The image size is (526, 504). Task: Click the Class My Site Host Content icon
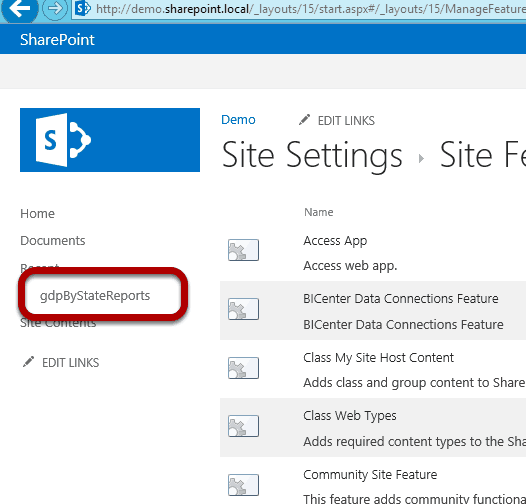(243, 368)
